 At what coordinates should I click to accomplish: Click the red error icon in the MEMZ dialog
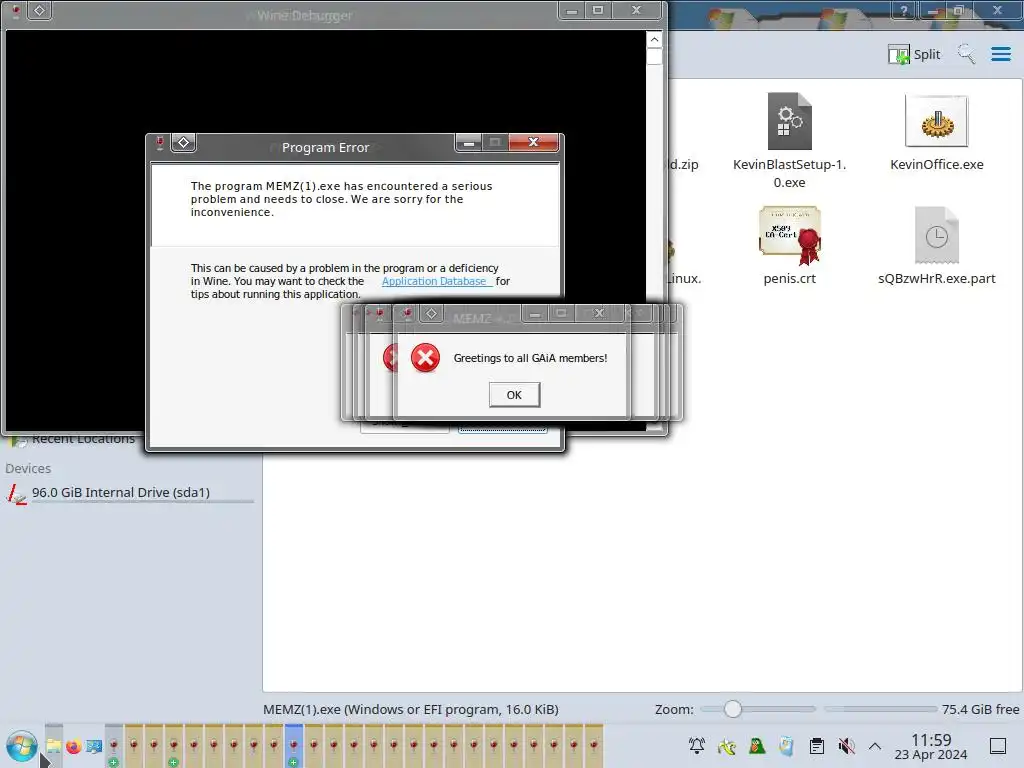[x=425, y=358]
